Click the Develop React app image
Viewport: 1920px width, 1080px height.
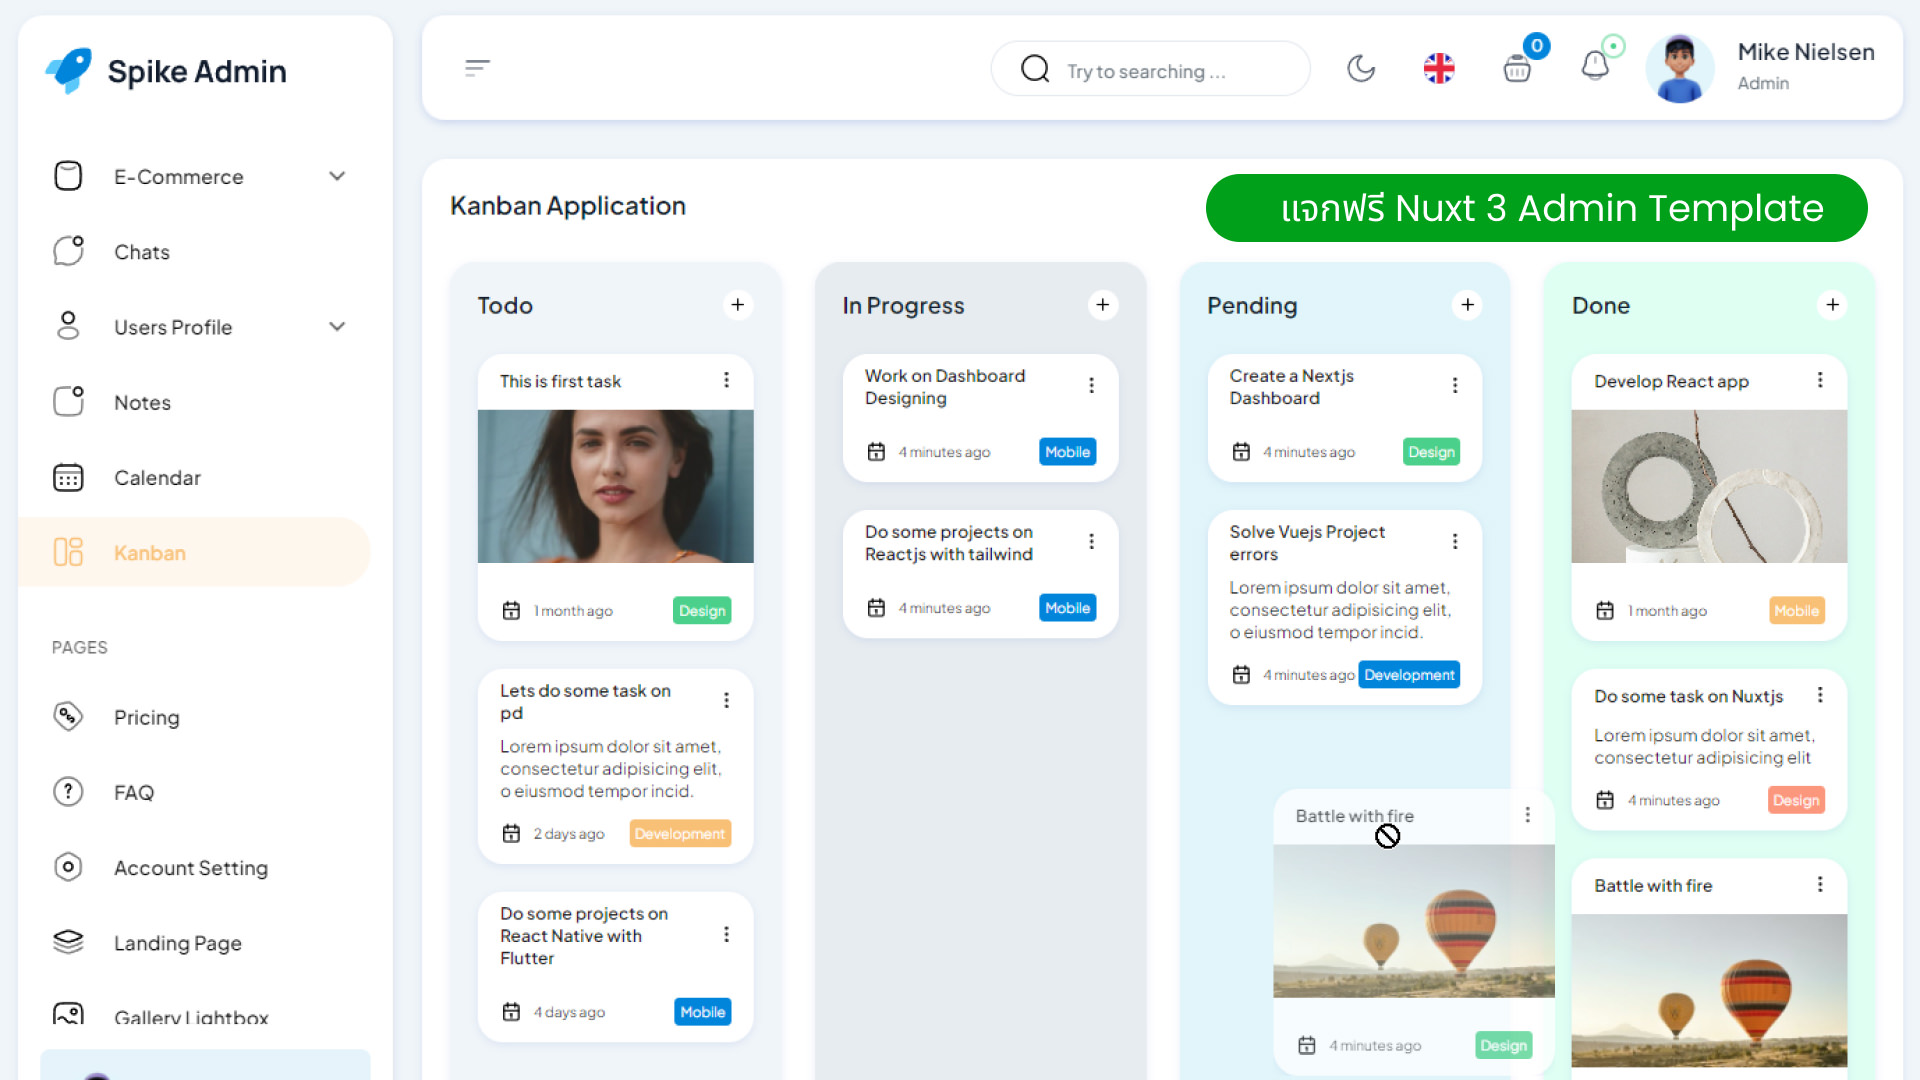[1710, 486]
